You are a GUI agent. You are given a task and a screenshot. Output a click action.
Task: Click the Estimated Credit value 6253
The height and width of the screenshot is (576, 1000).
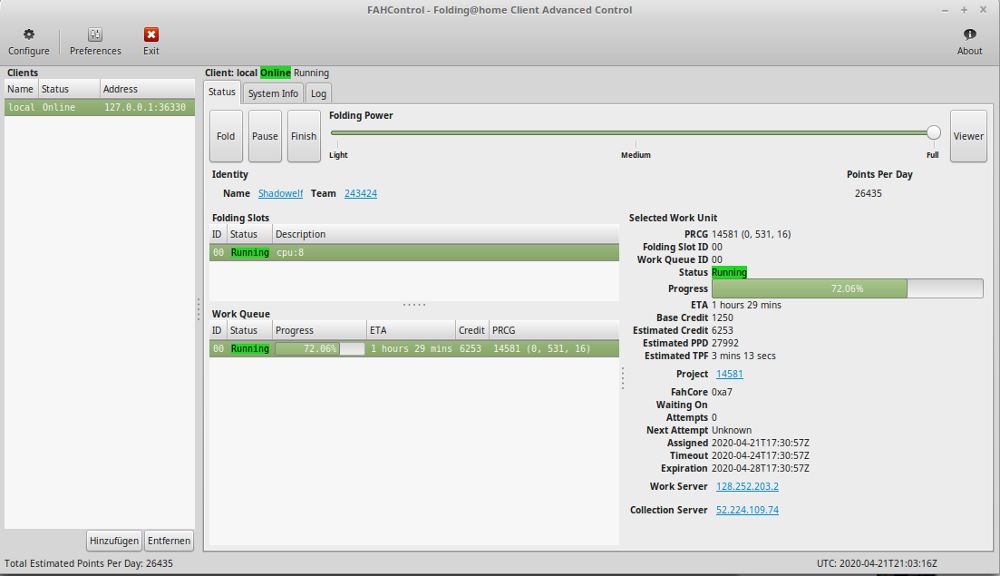click(x=723, y=330)
